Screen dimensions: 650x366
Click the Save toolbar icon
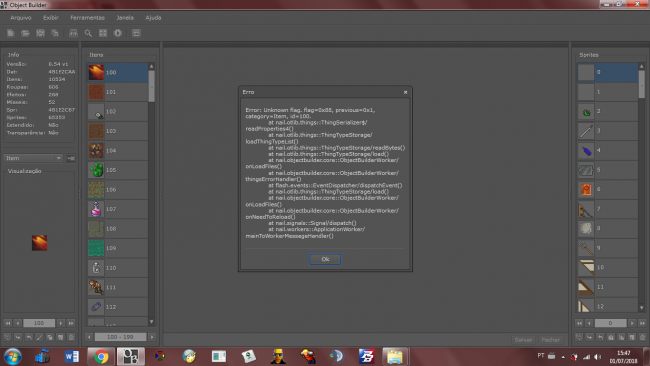40,33
